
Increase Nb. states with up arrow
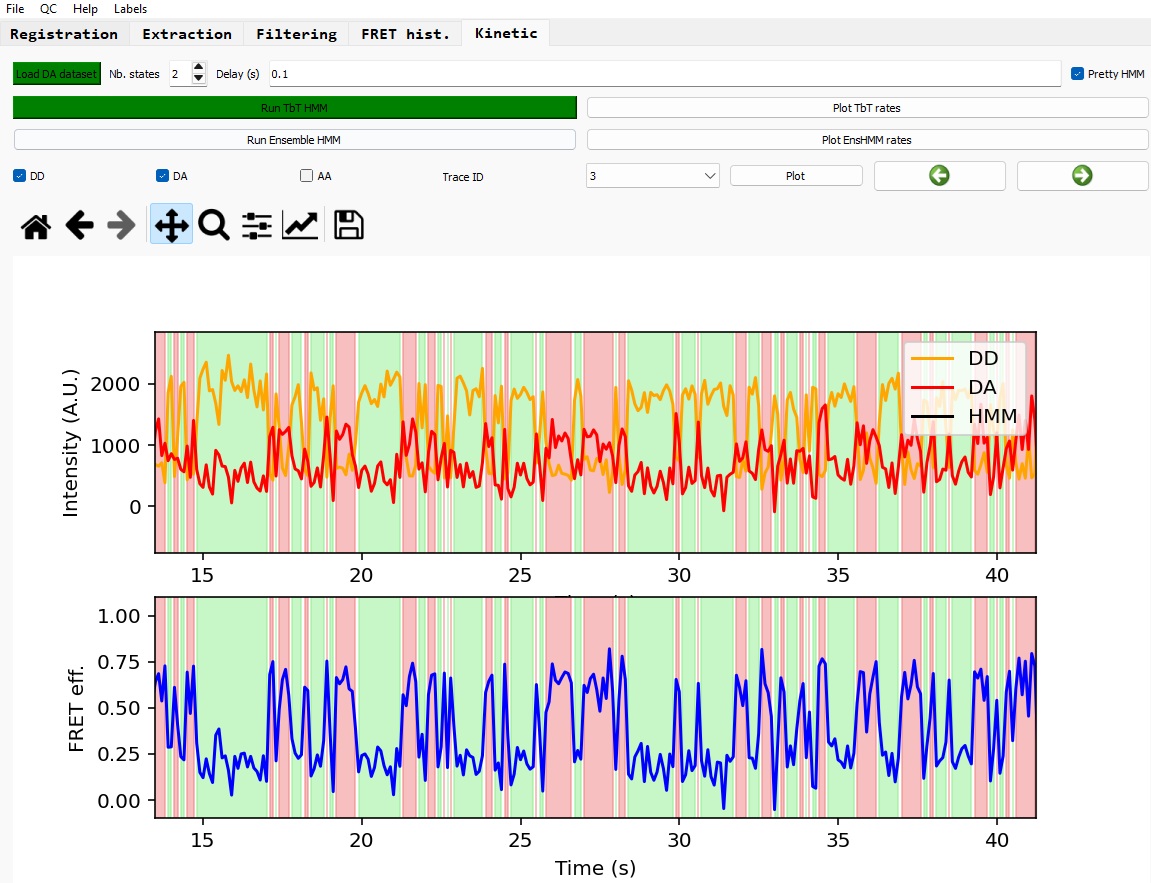pos(198,68)
